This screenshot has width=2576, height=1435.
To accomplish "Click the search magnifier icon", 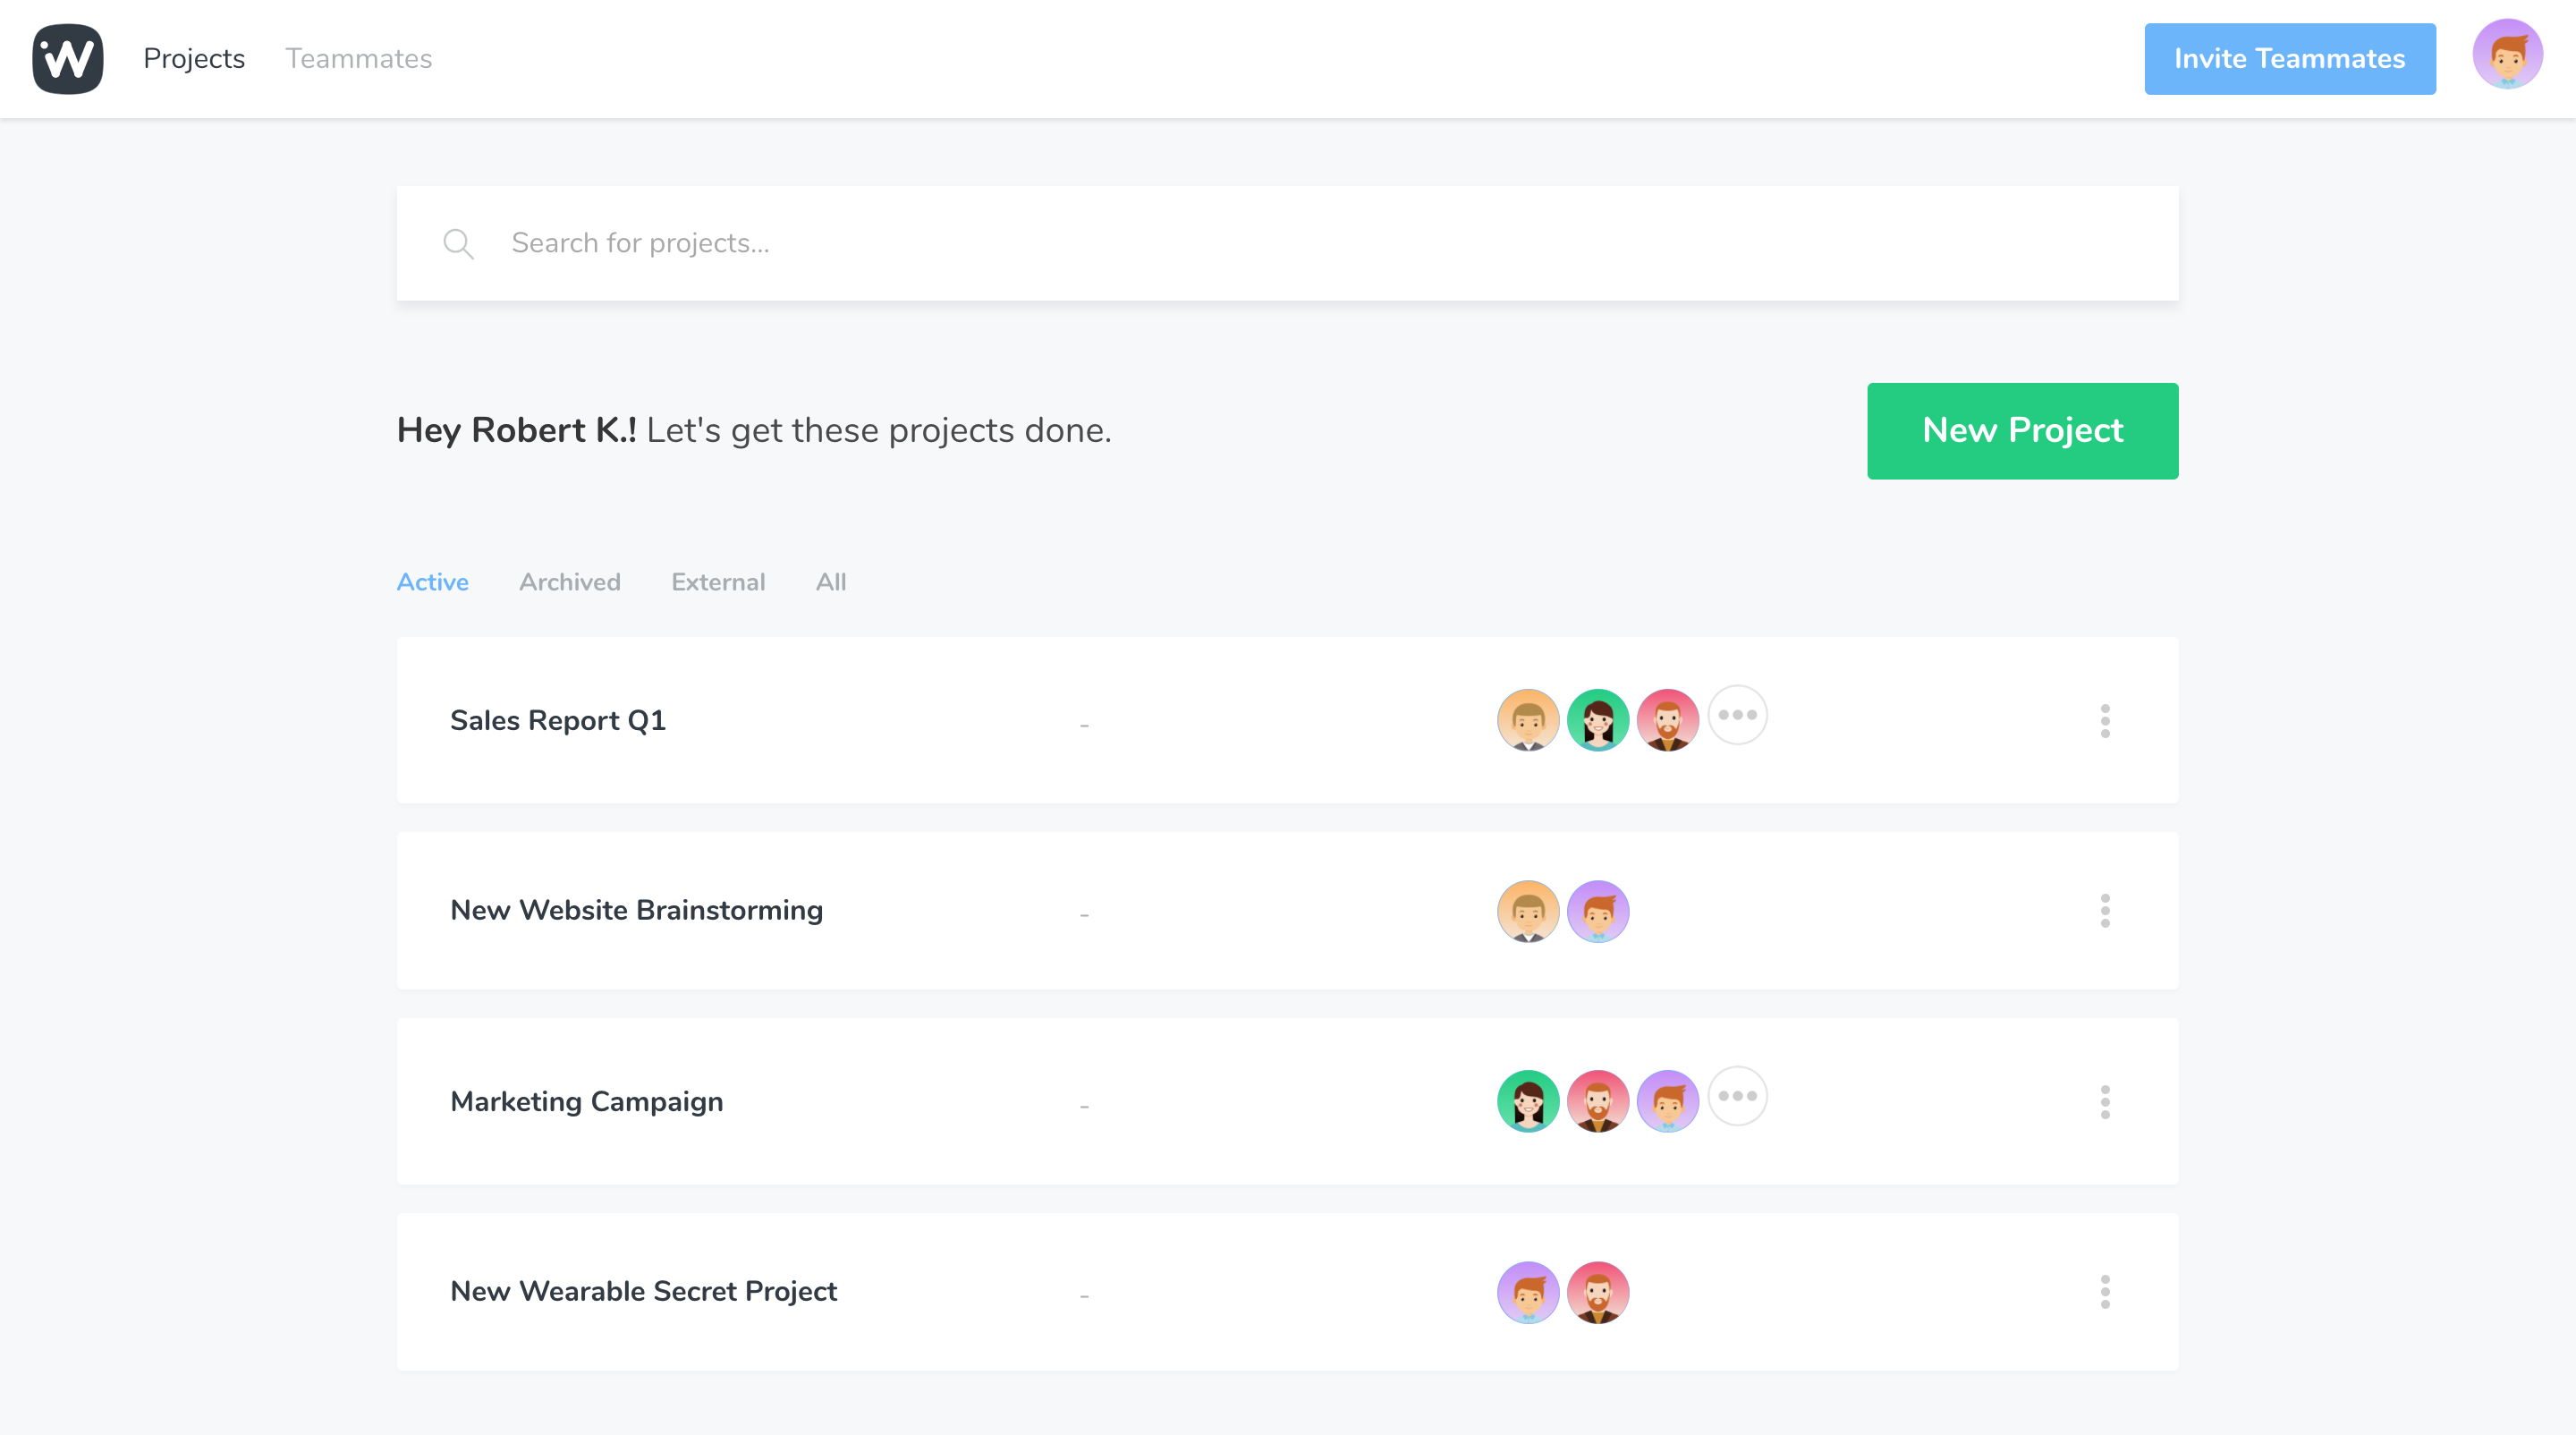I will [x=458, y=243].
